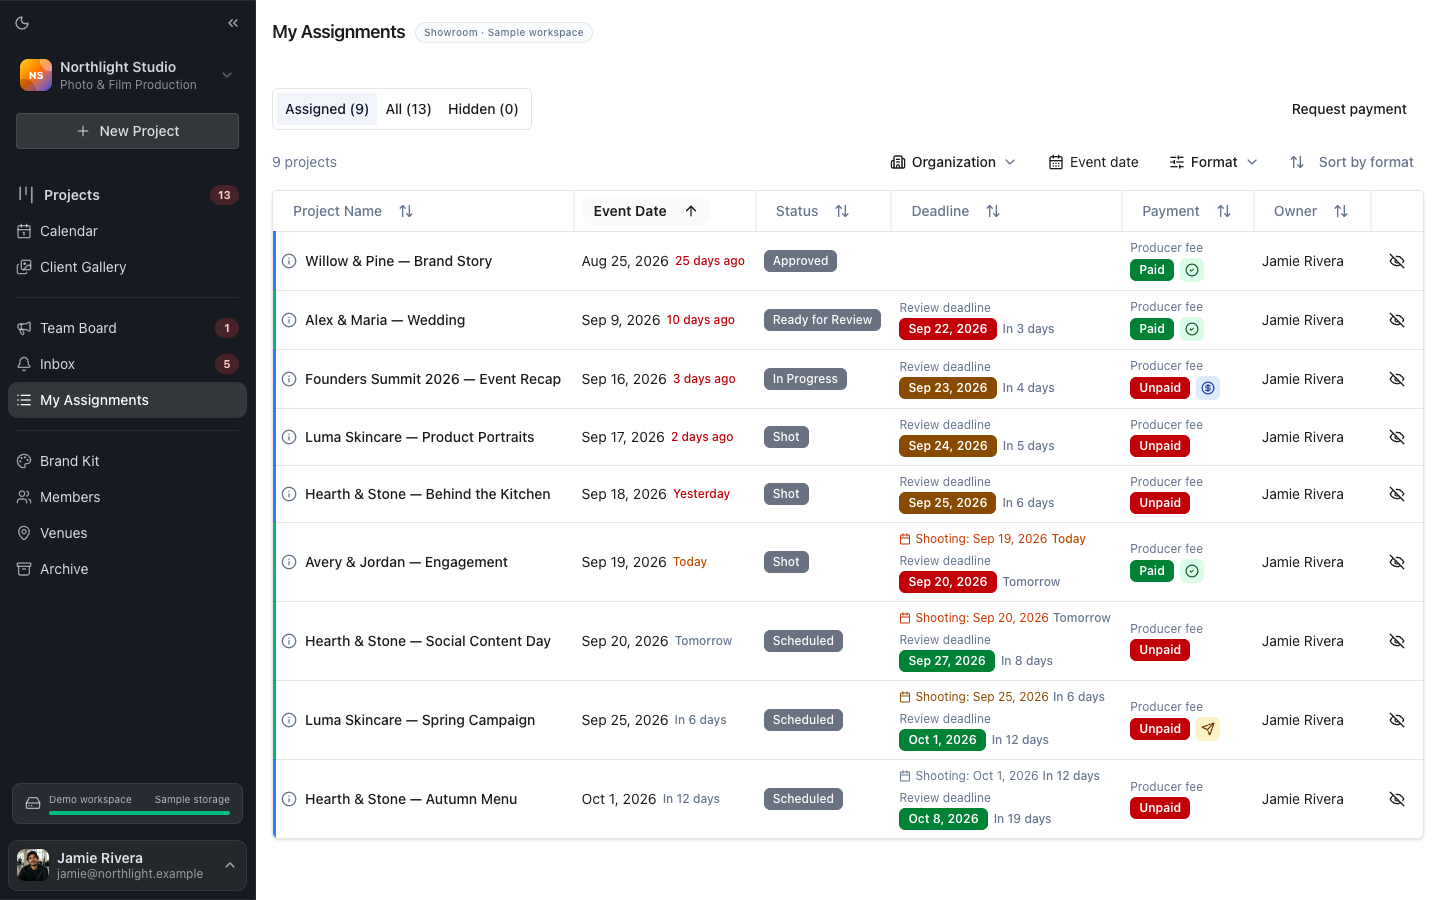Open the Organization grouping dropdown
This screenshot has width=1440, height=900.
953,162
